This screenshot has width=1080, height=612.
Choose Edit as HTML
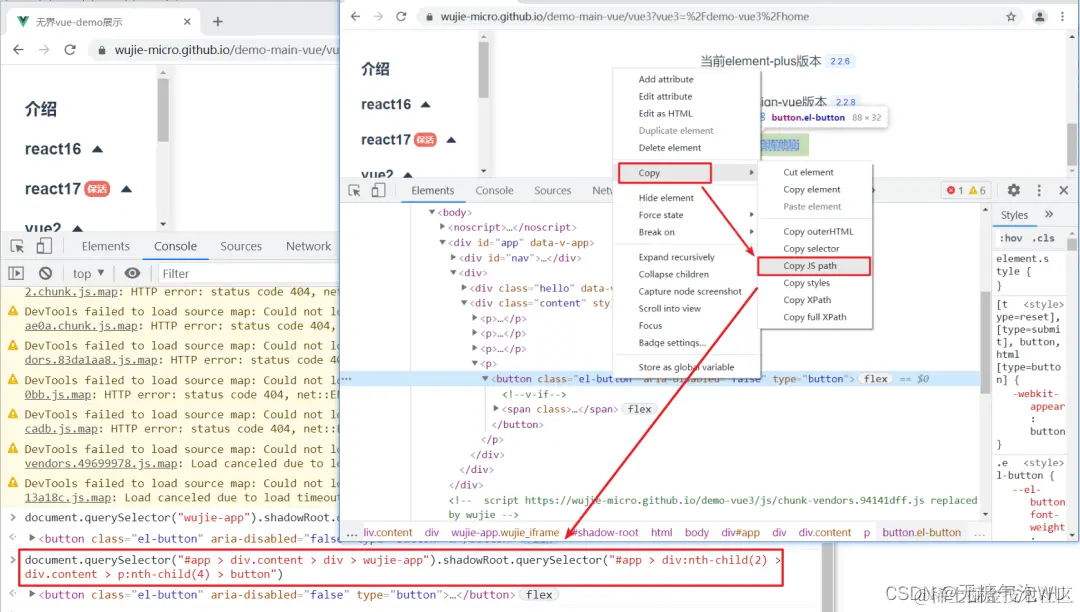(665, 114)
